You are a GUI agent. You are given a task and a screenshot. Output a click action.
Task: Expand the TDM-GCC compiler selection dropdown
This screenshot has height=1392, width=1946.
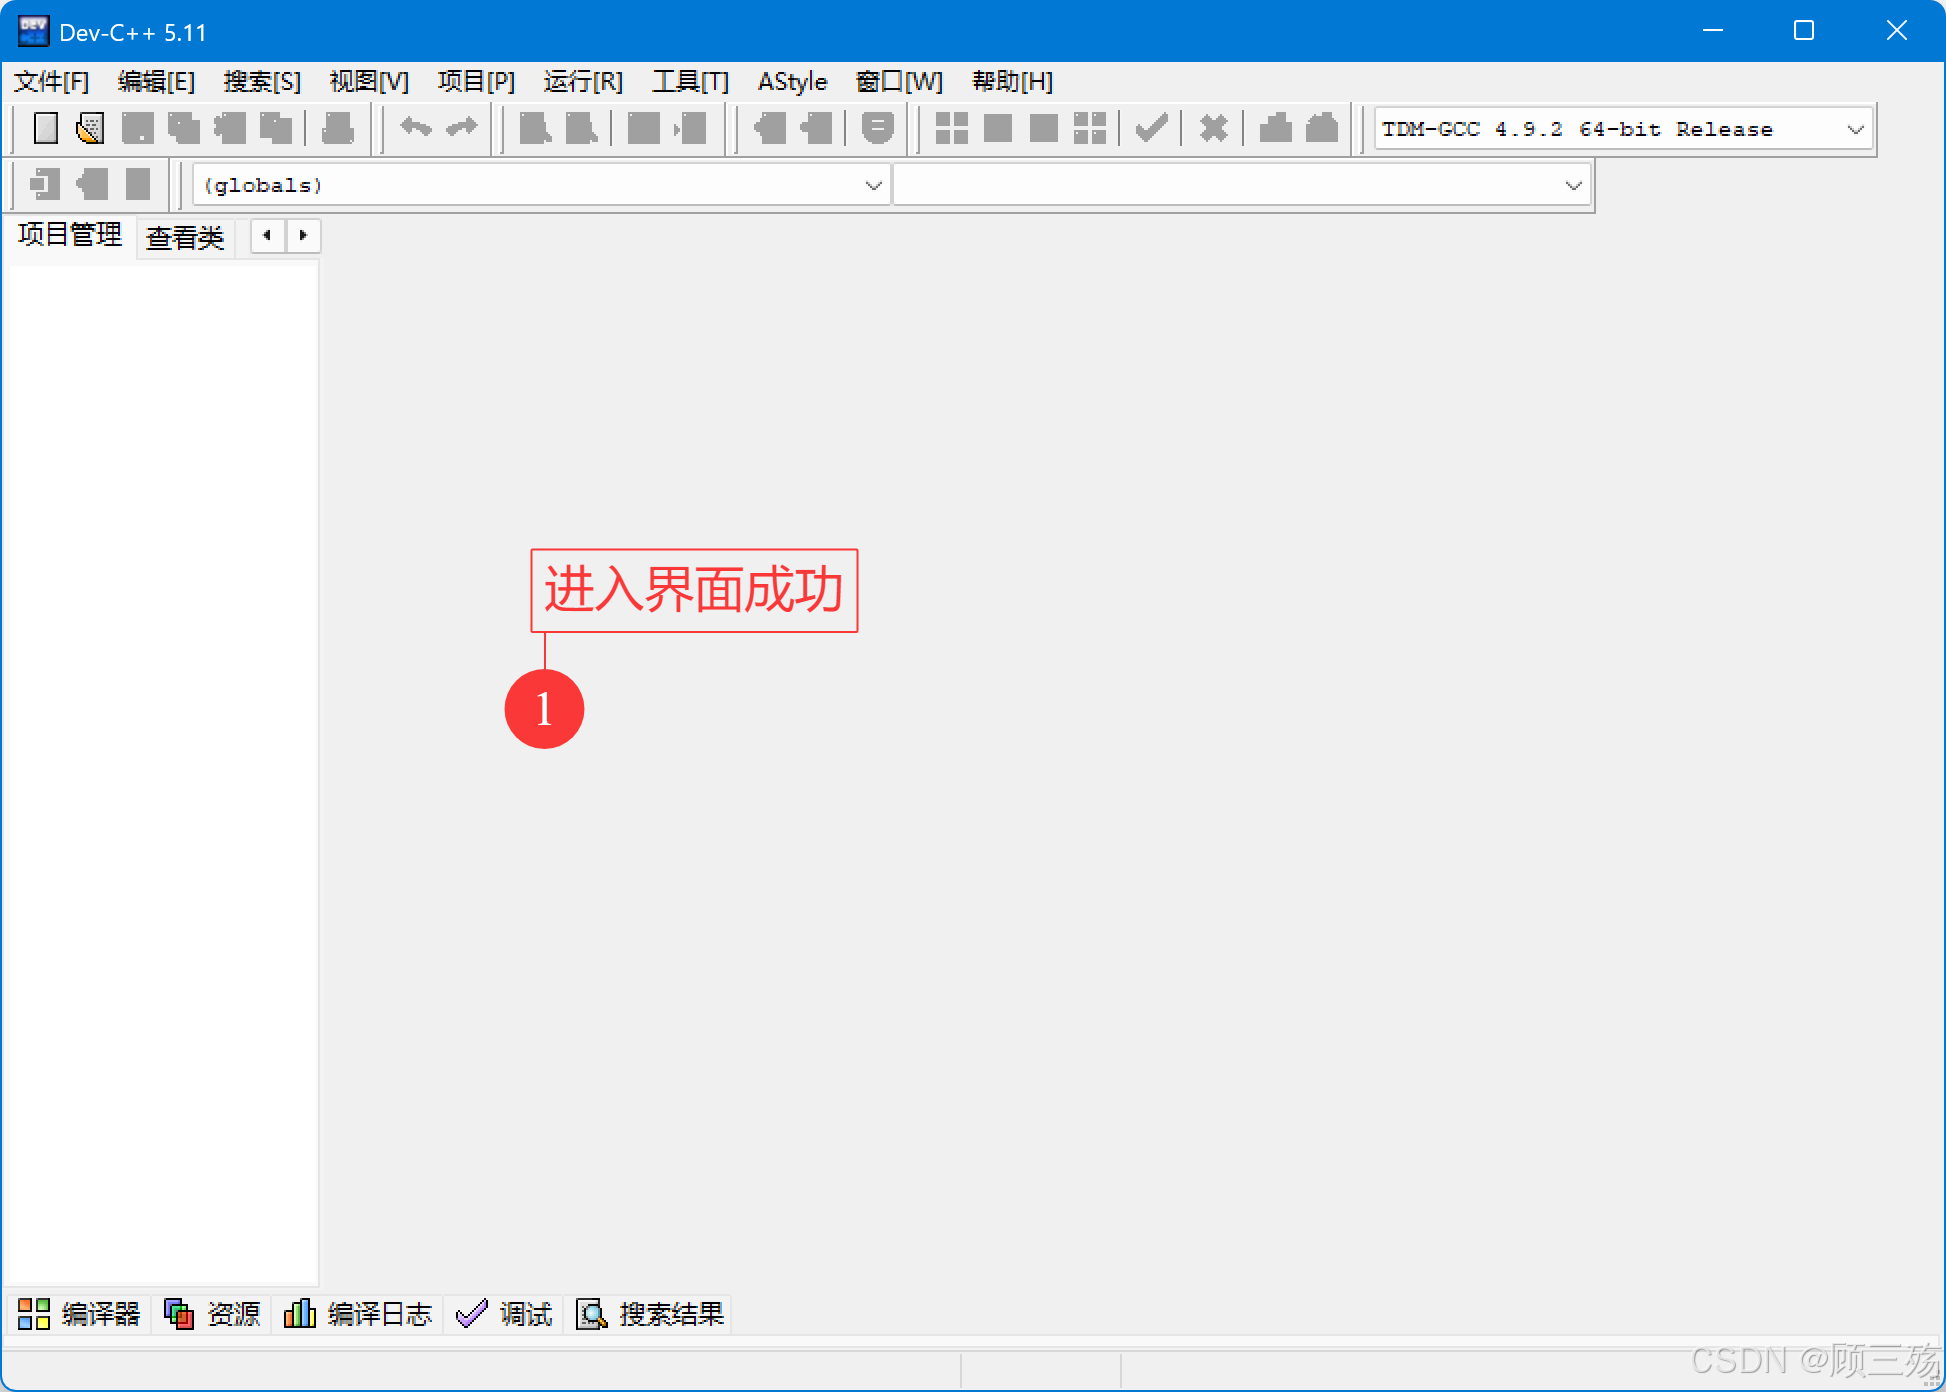1855,129
